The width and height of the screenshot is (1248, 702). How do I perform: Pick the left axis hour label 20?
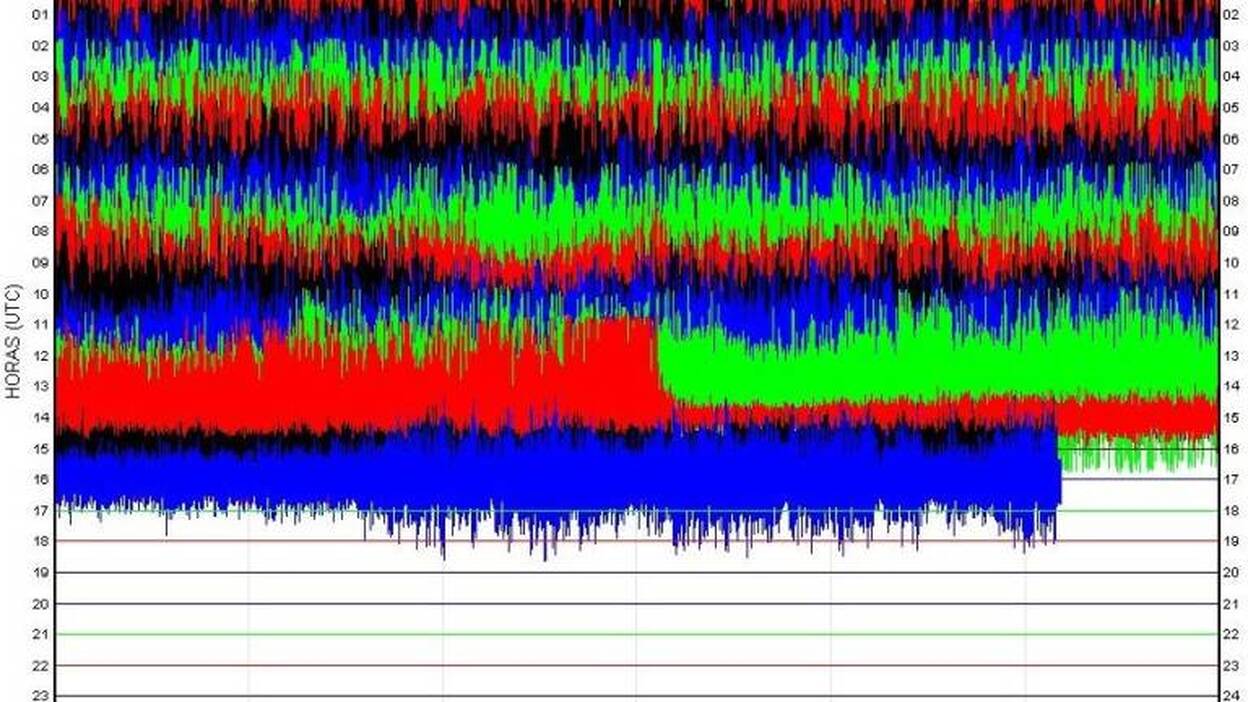[41, 604]
